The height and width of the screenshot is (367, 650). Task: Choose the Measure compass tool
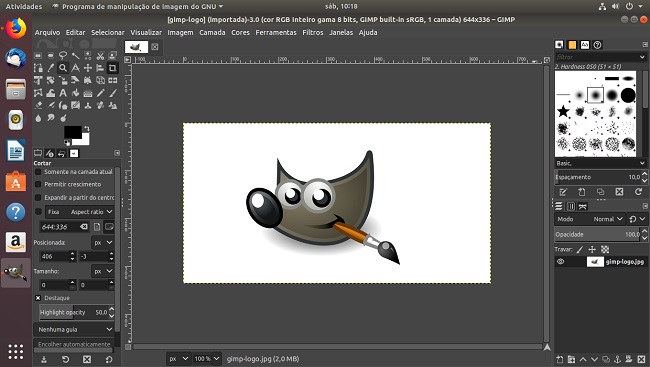point(75,68)
